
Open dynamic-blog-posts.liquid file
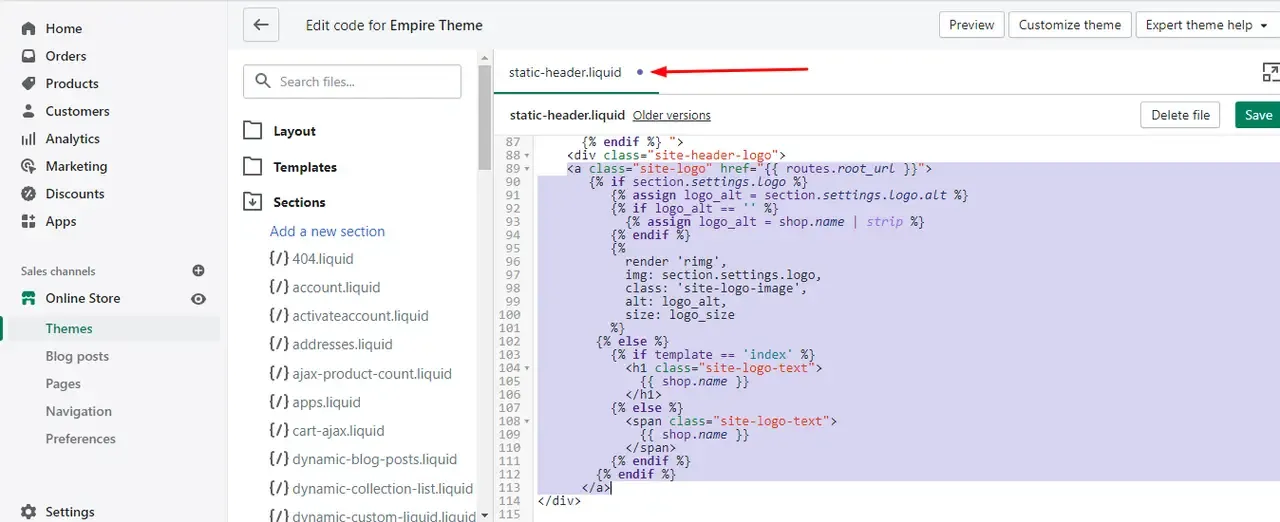pyautogui.click(x=375, y=460)
